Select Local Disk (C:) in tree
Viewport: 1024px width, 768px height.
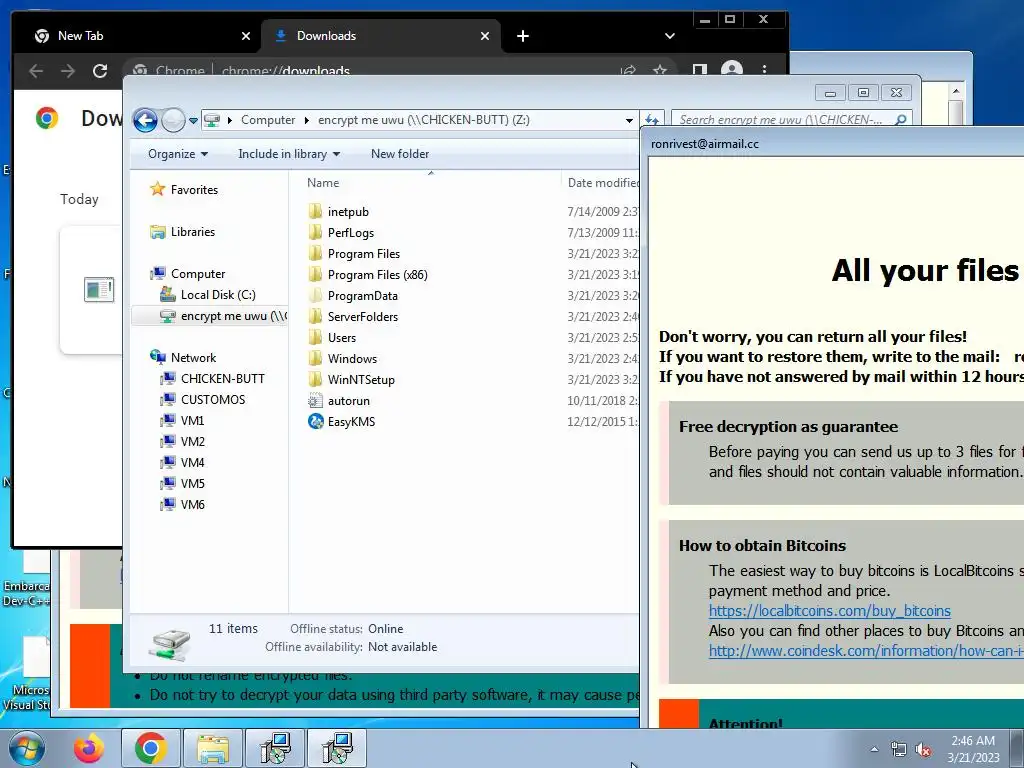click(208, 295)
